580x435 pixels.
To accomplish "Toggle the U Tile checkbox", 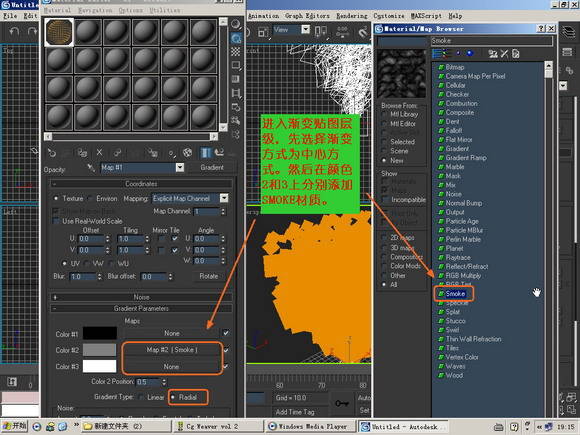I will click(175, 239).
